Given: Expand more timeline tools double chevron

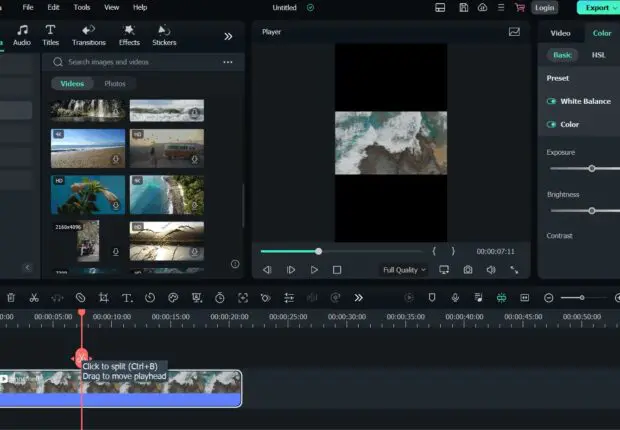Looking at the screenshot, I should point(358,297).
